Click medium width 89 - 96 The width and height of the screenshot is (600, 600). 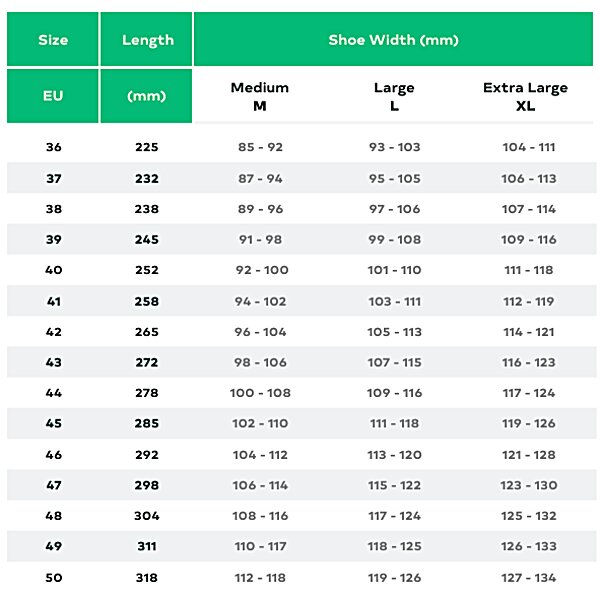pos(260,209)
